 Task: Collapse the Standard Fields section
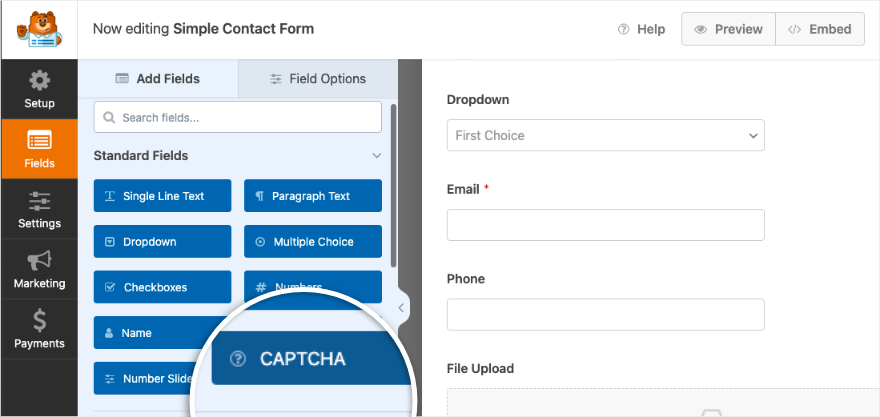tap(377, 156)
